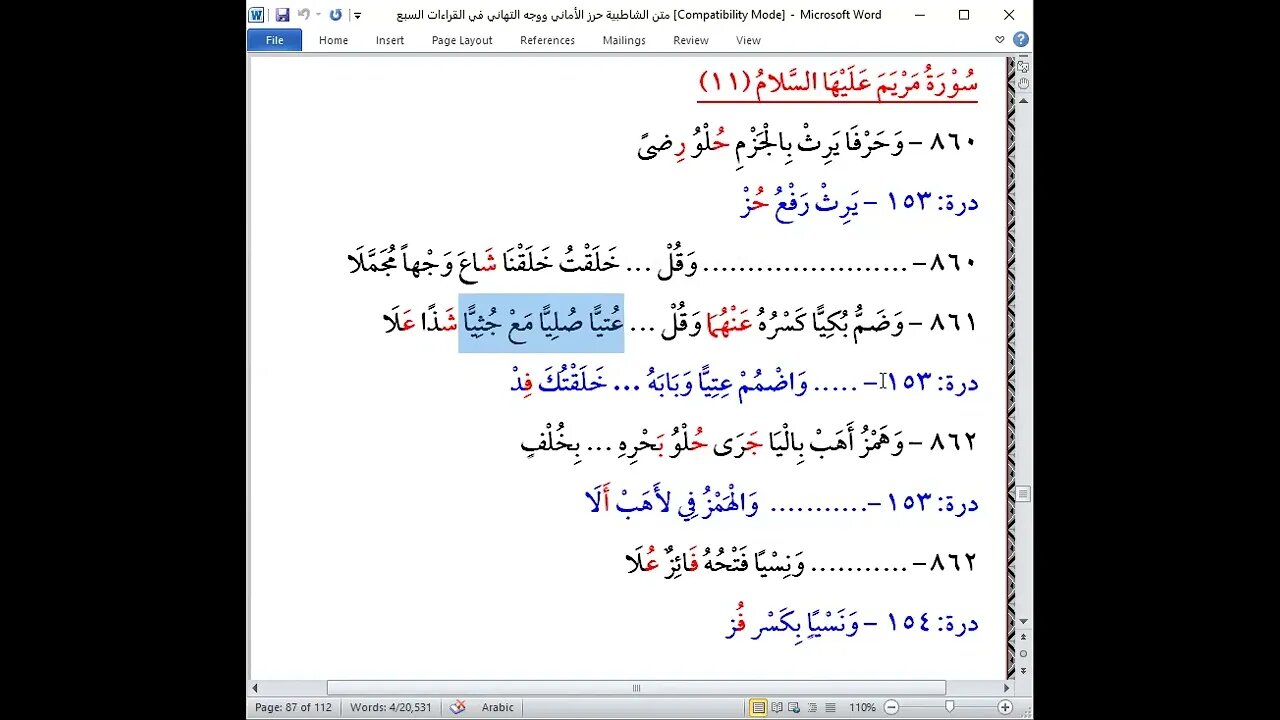This screenshot has width=1280, height=720.
Task: Open the Mailings tab
Action: coord(624,40)
